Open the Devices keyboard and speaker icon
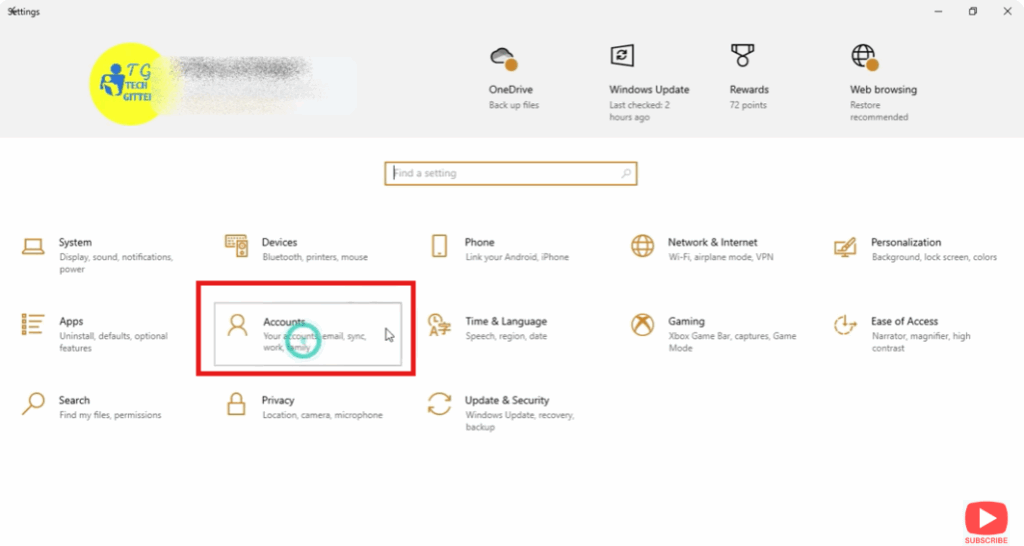1024x546 pixels. [236, 246]
